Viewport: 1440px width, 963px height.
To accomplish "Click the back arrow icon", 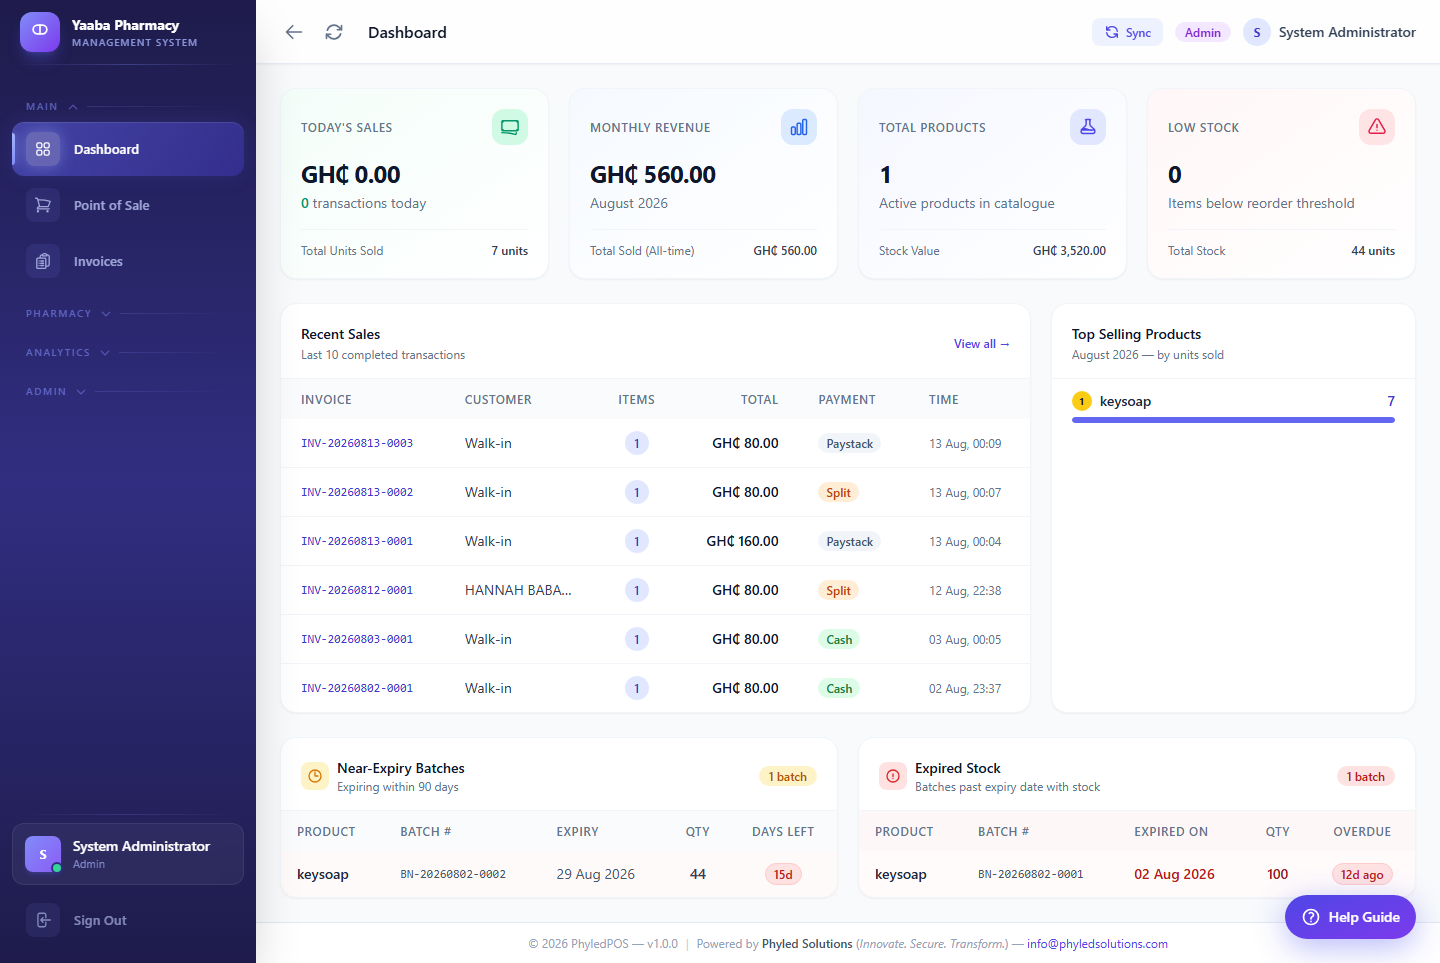I will click(x=294, y=32).
